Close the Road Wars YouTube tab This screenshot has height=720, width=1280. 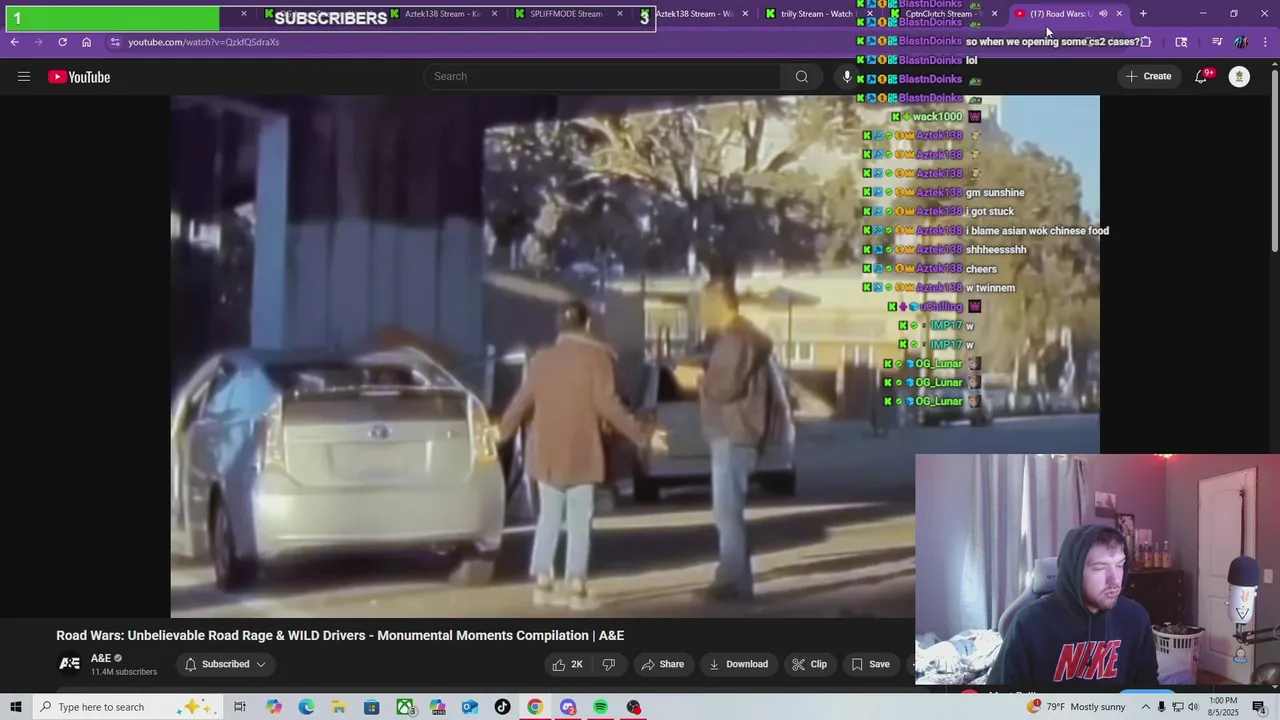tap(1119, 14)
